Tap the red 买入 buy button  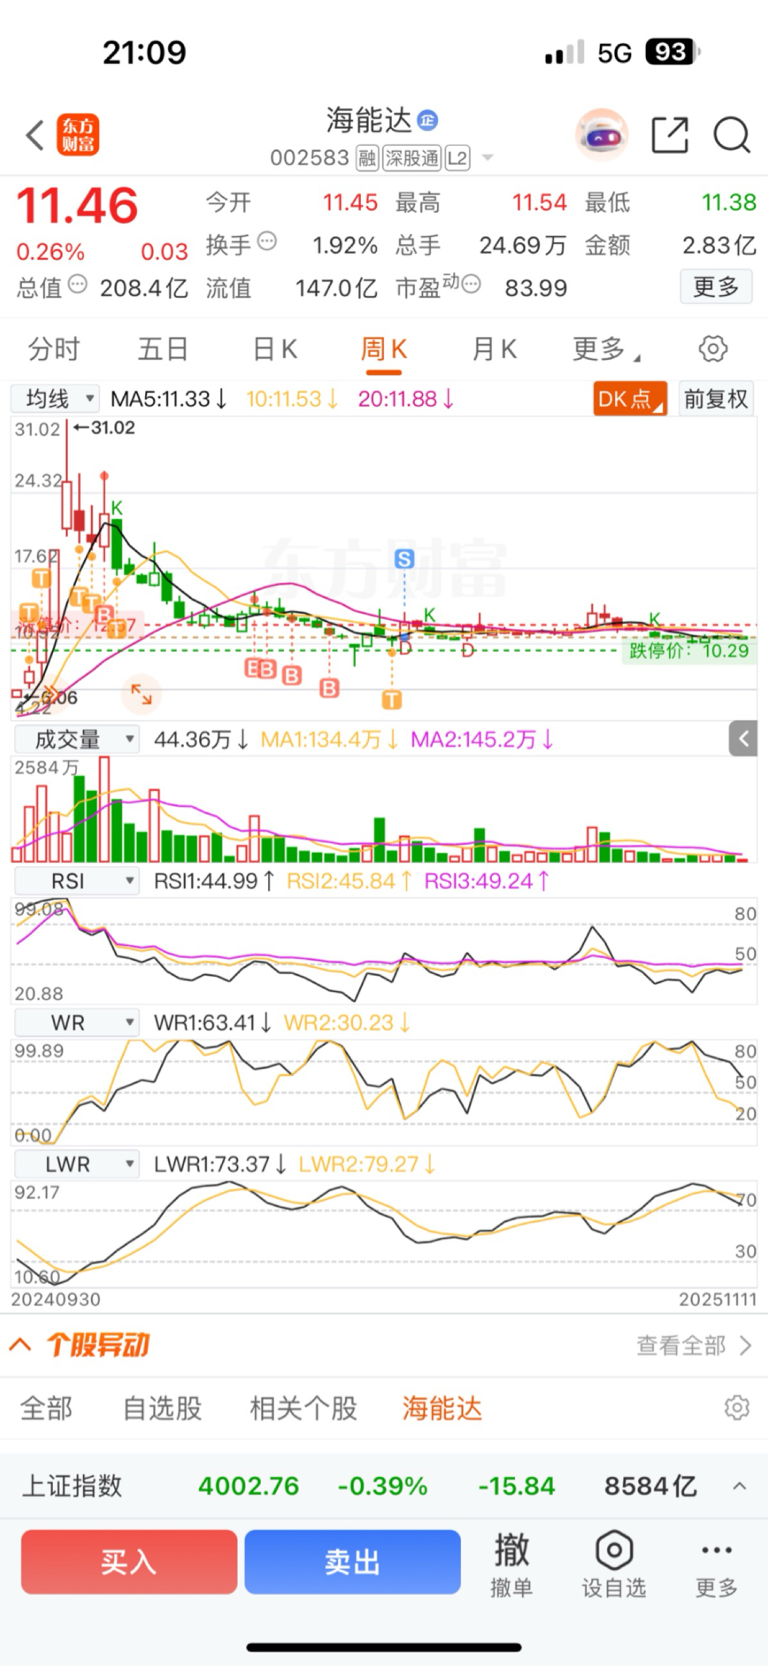click(x=129, y=1561)
